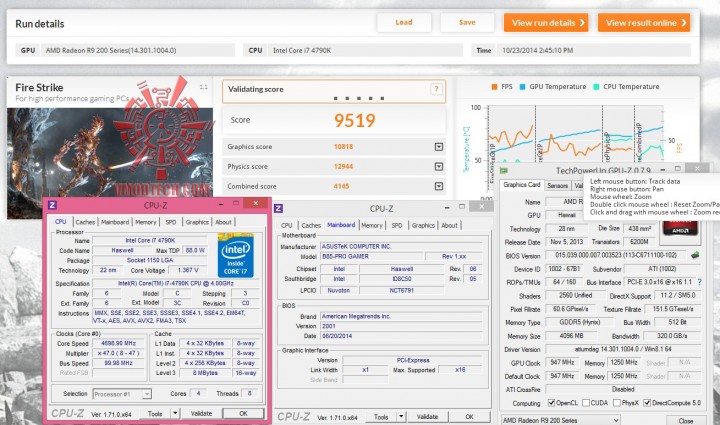This screenshot has height=425, width=720.
Task: Expand the Physics score details
Action: [439, 167]
